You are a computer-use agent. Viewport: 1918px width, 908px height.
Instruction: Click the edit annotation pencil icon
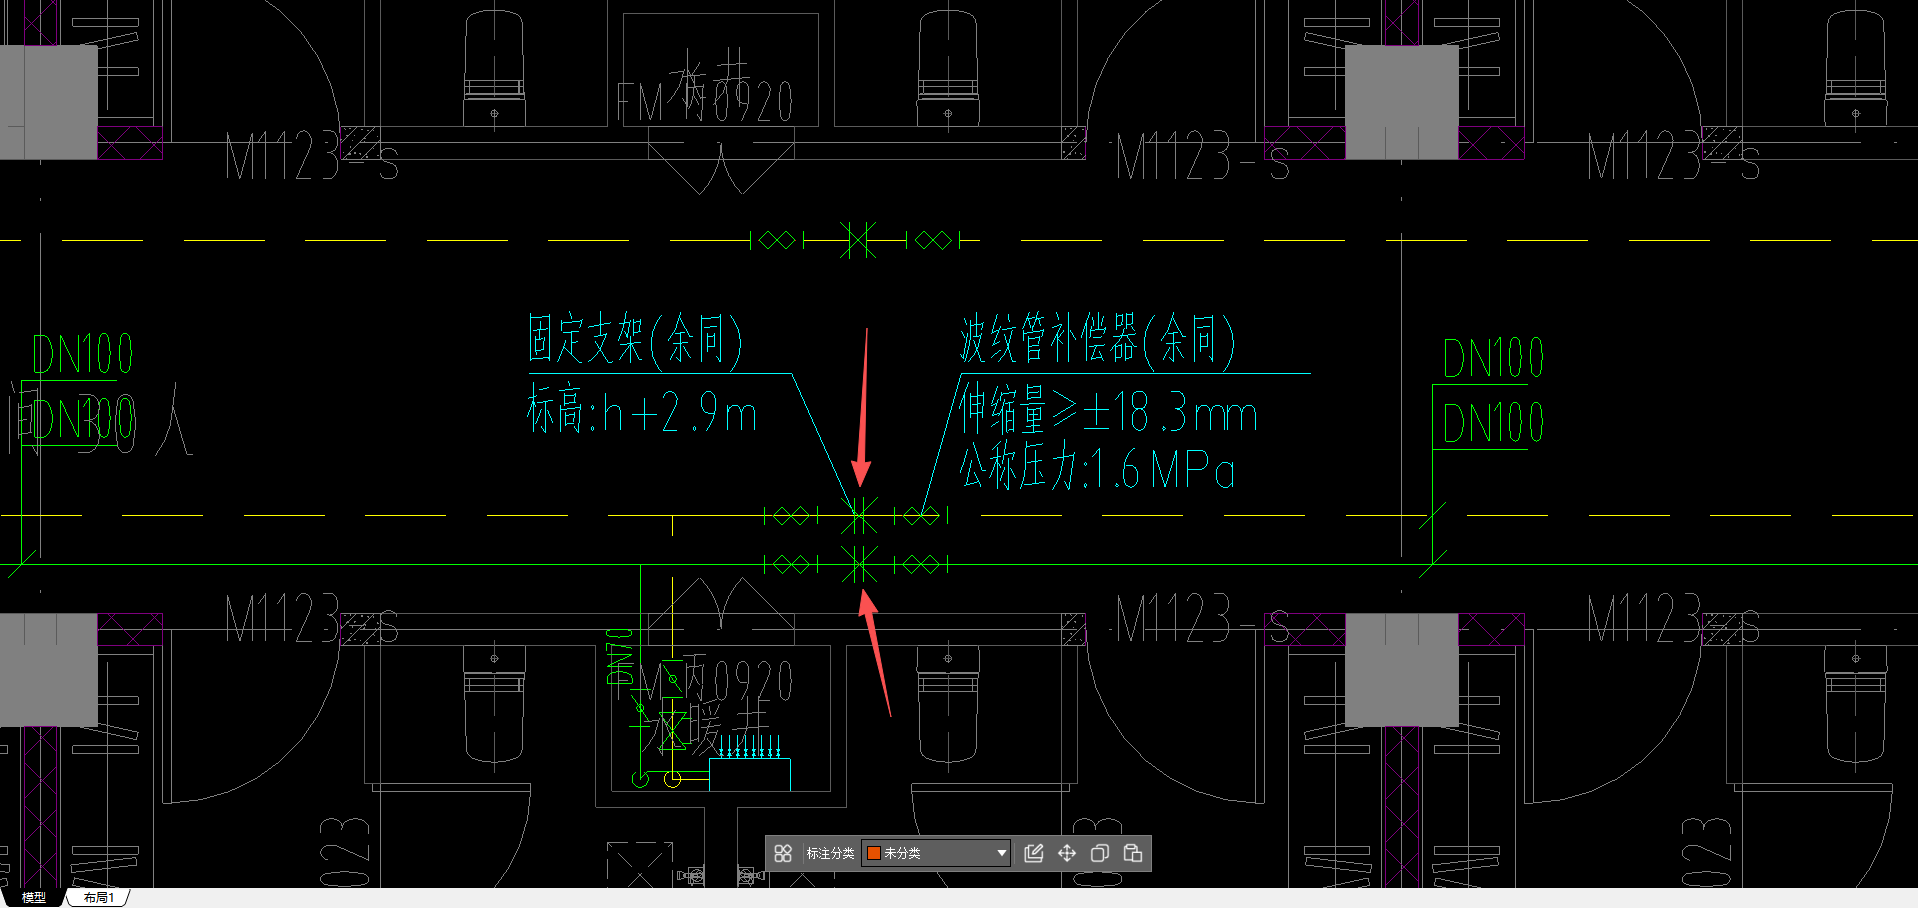click(x=1034, y=853)
